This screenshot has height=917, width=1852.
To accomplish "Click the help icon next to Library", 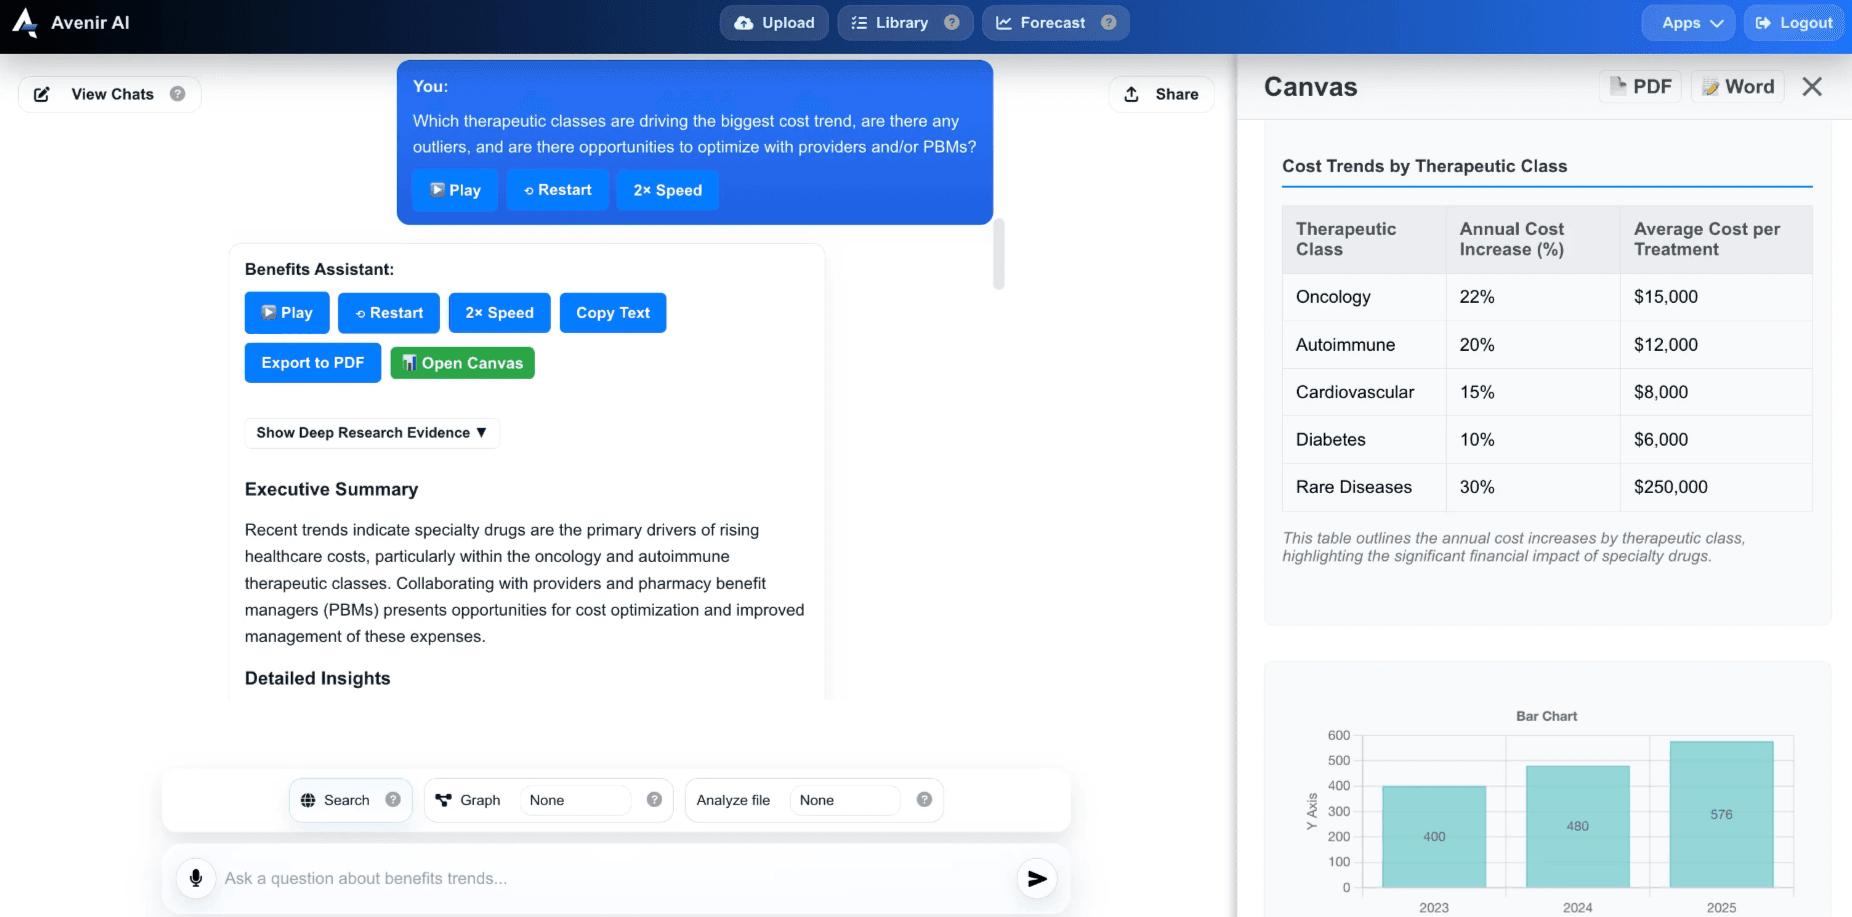I will pos(952,23).
